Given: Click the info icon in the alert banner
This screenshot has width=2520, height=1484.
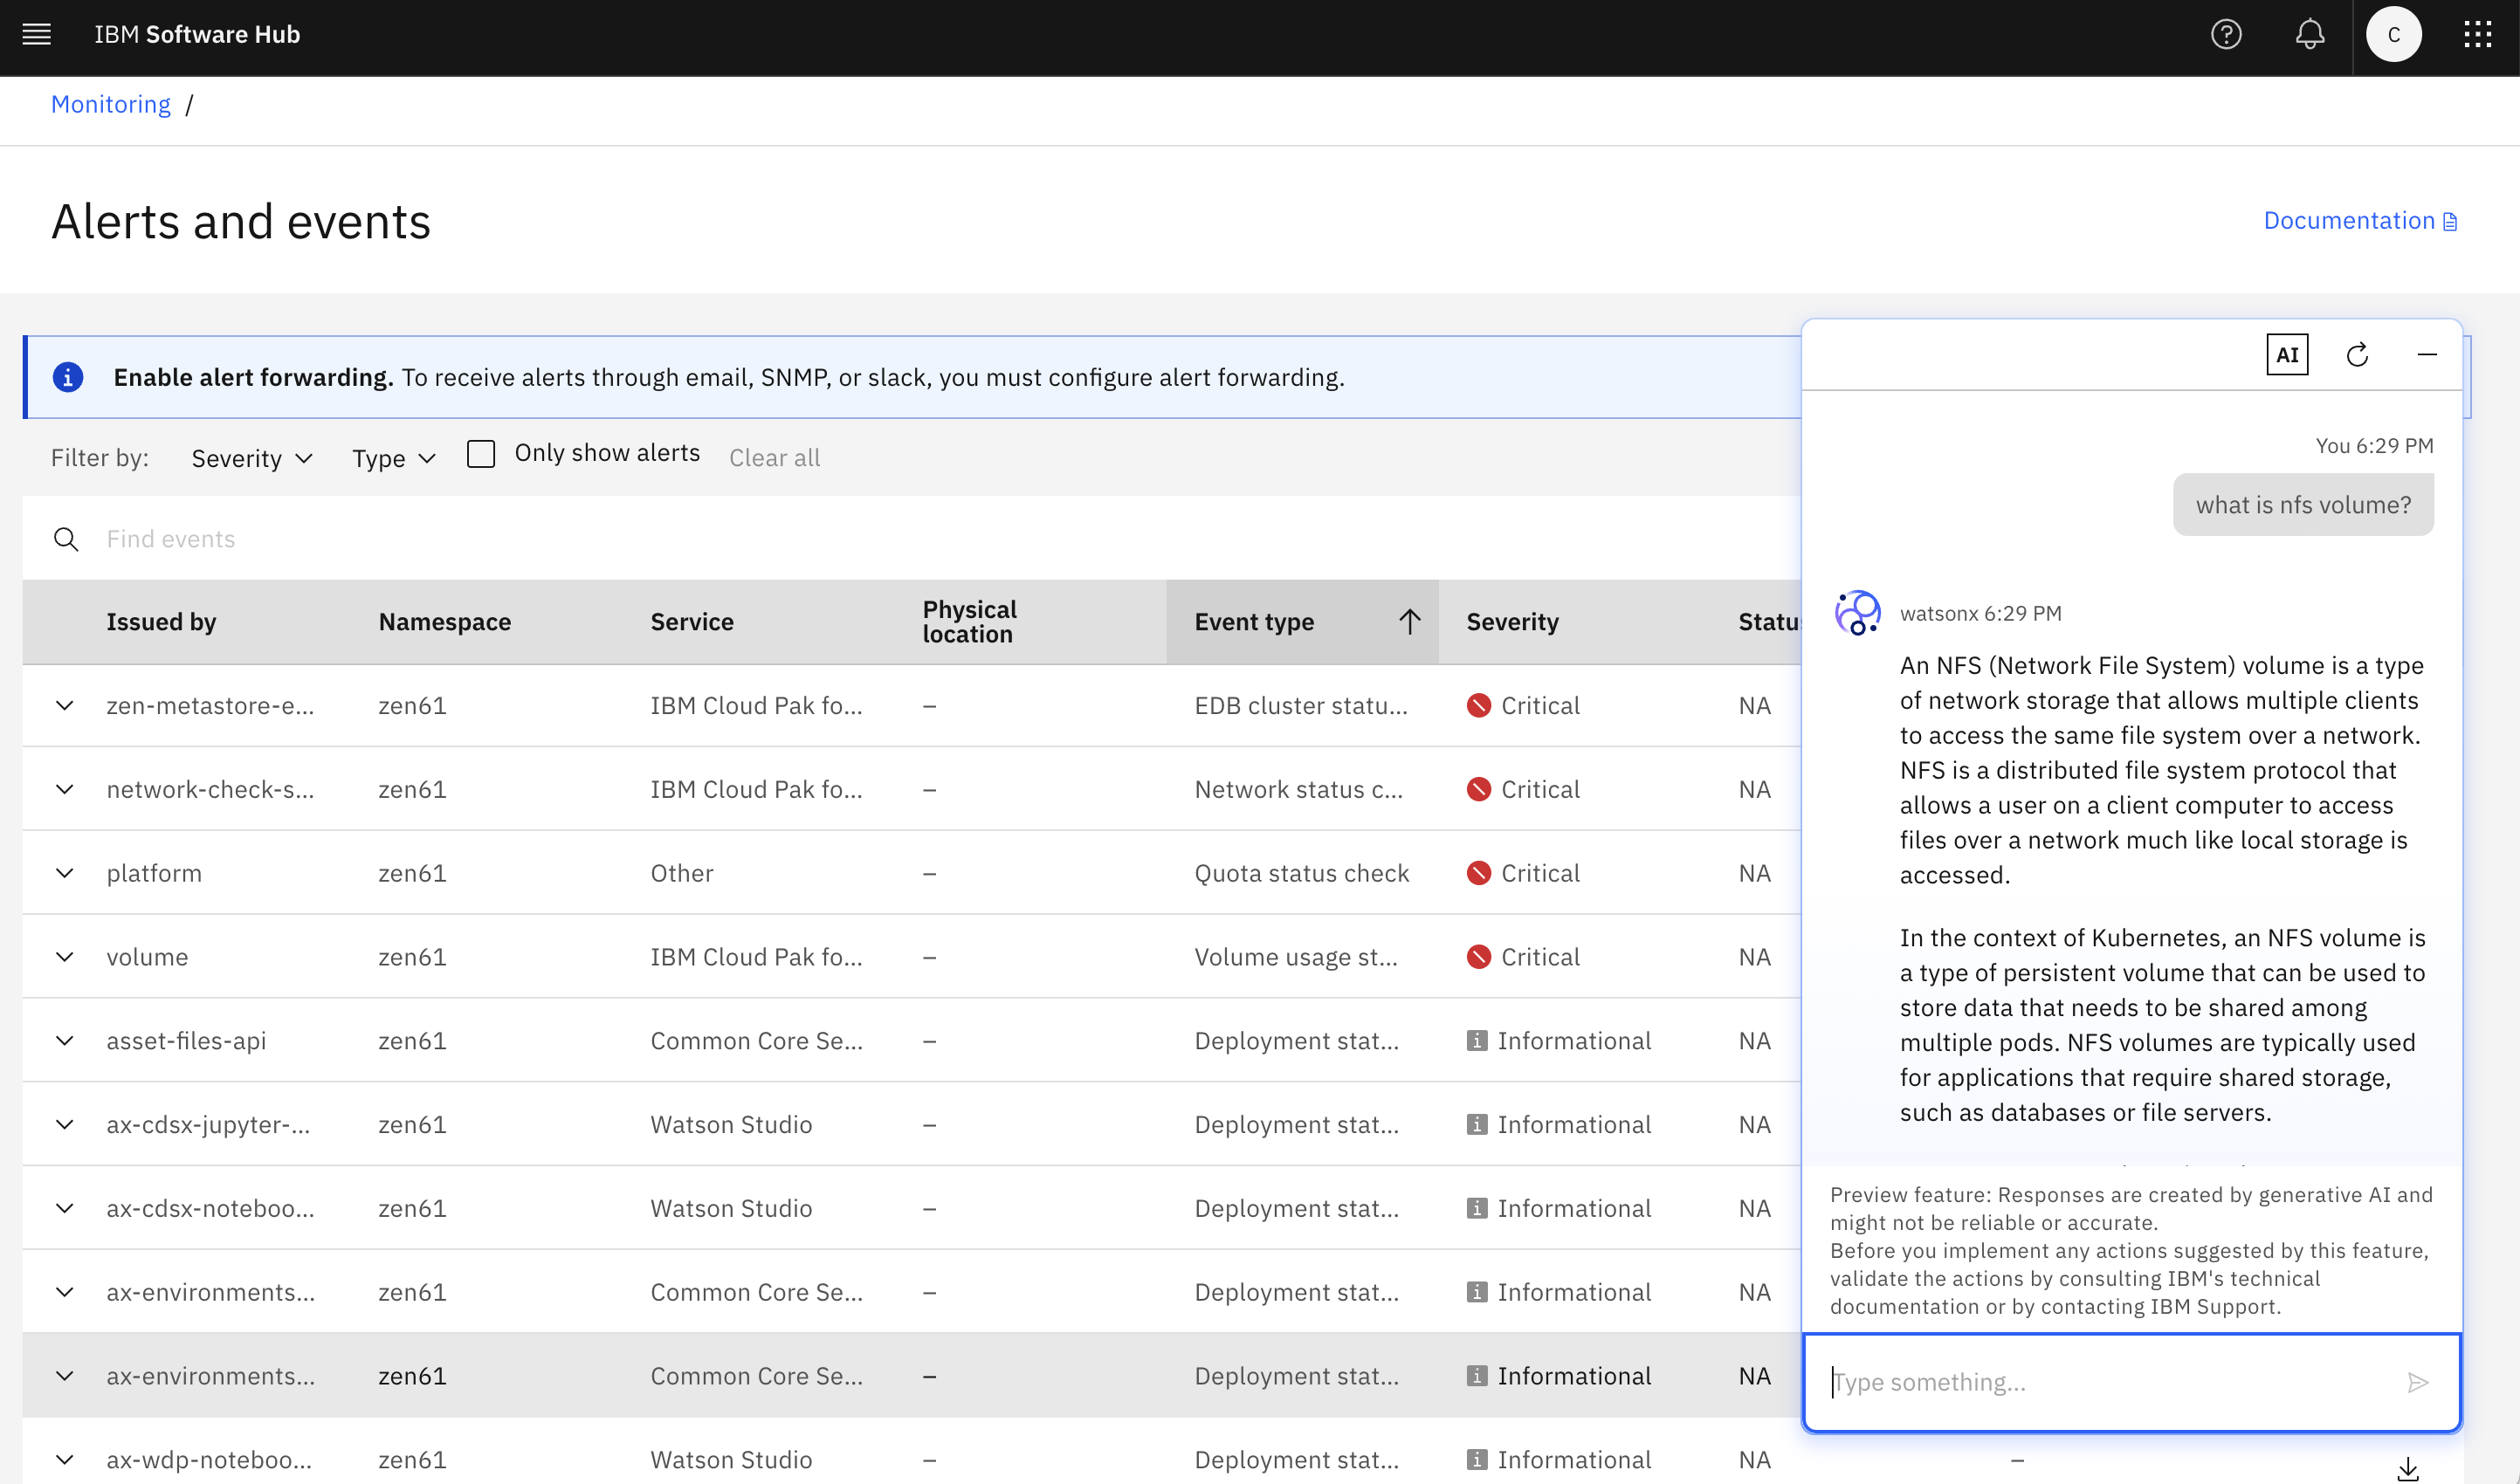Looking at the screenshot, I should click(x=68, y=377).
